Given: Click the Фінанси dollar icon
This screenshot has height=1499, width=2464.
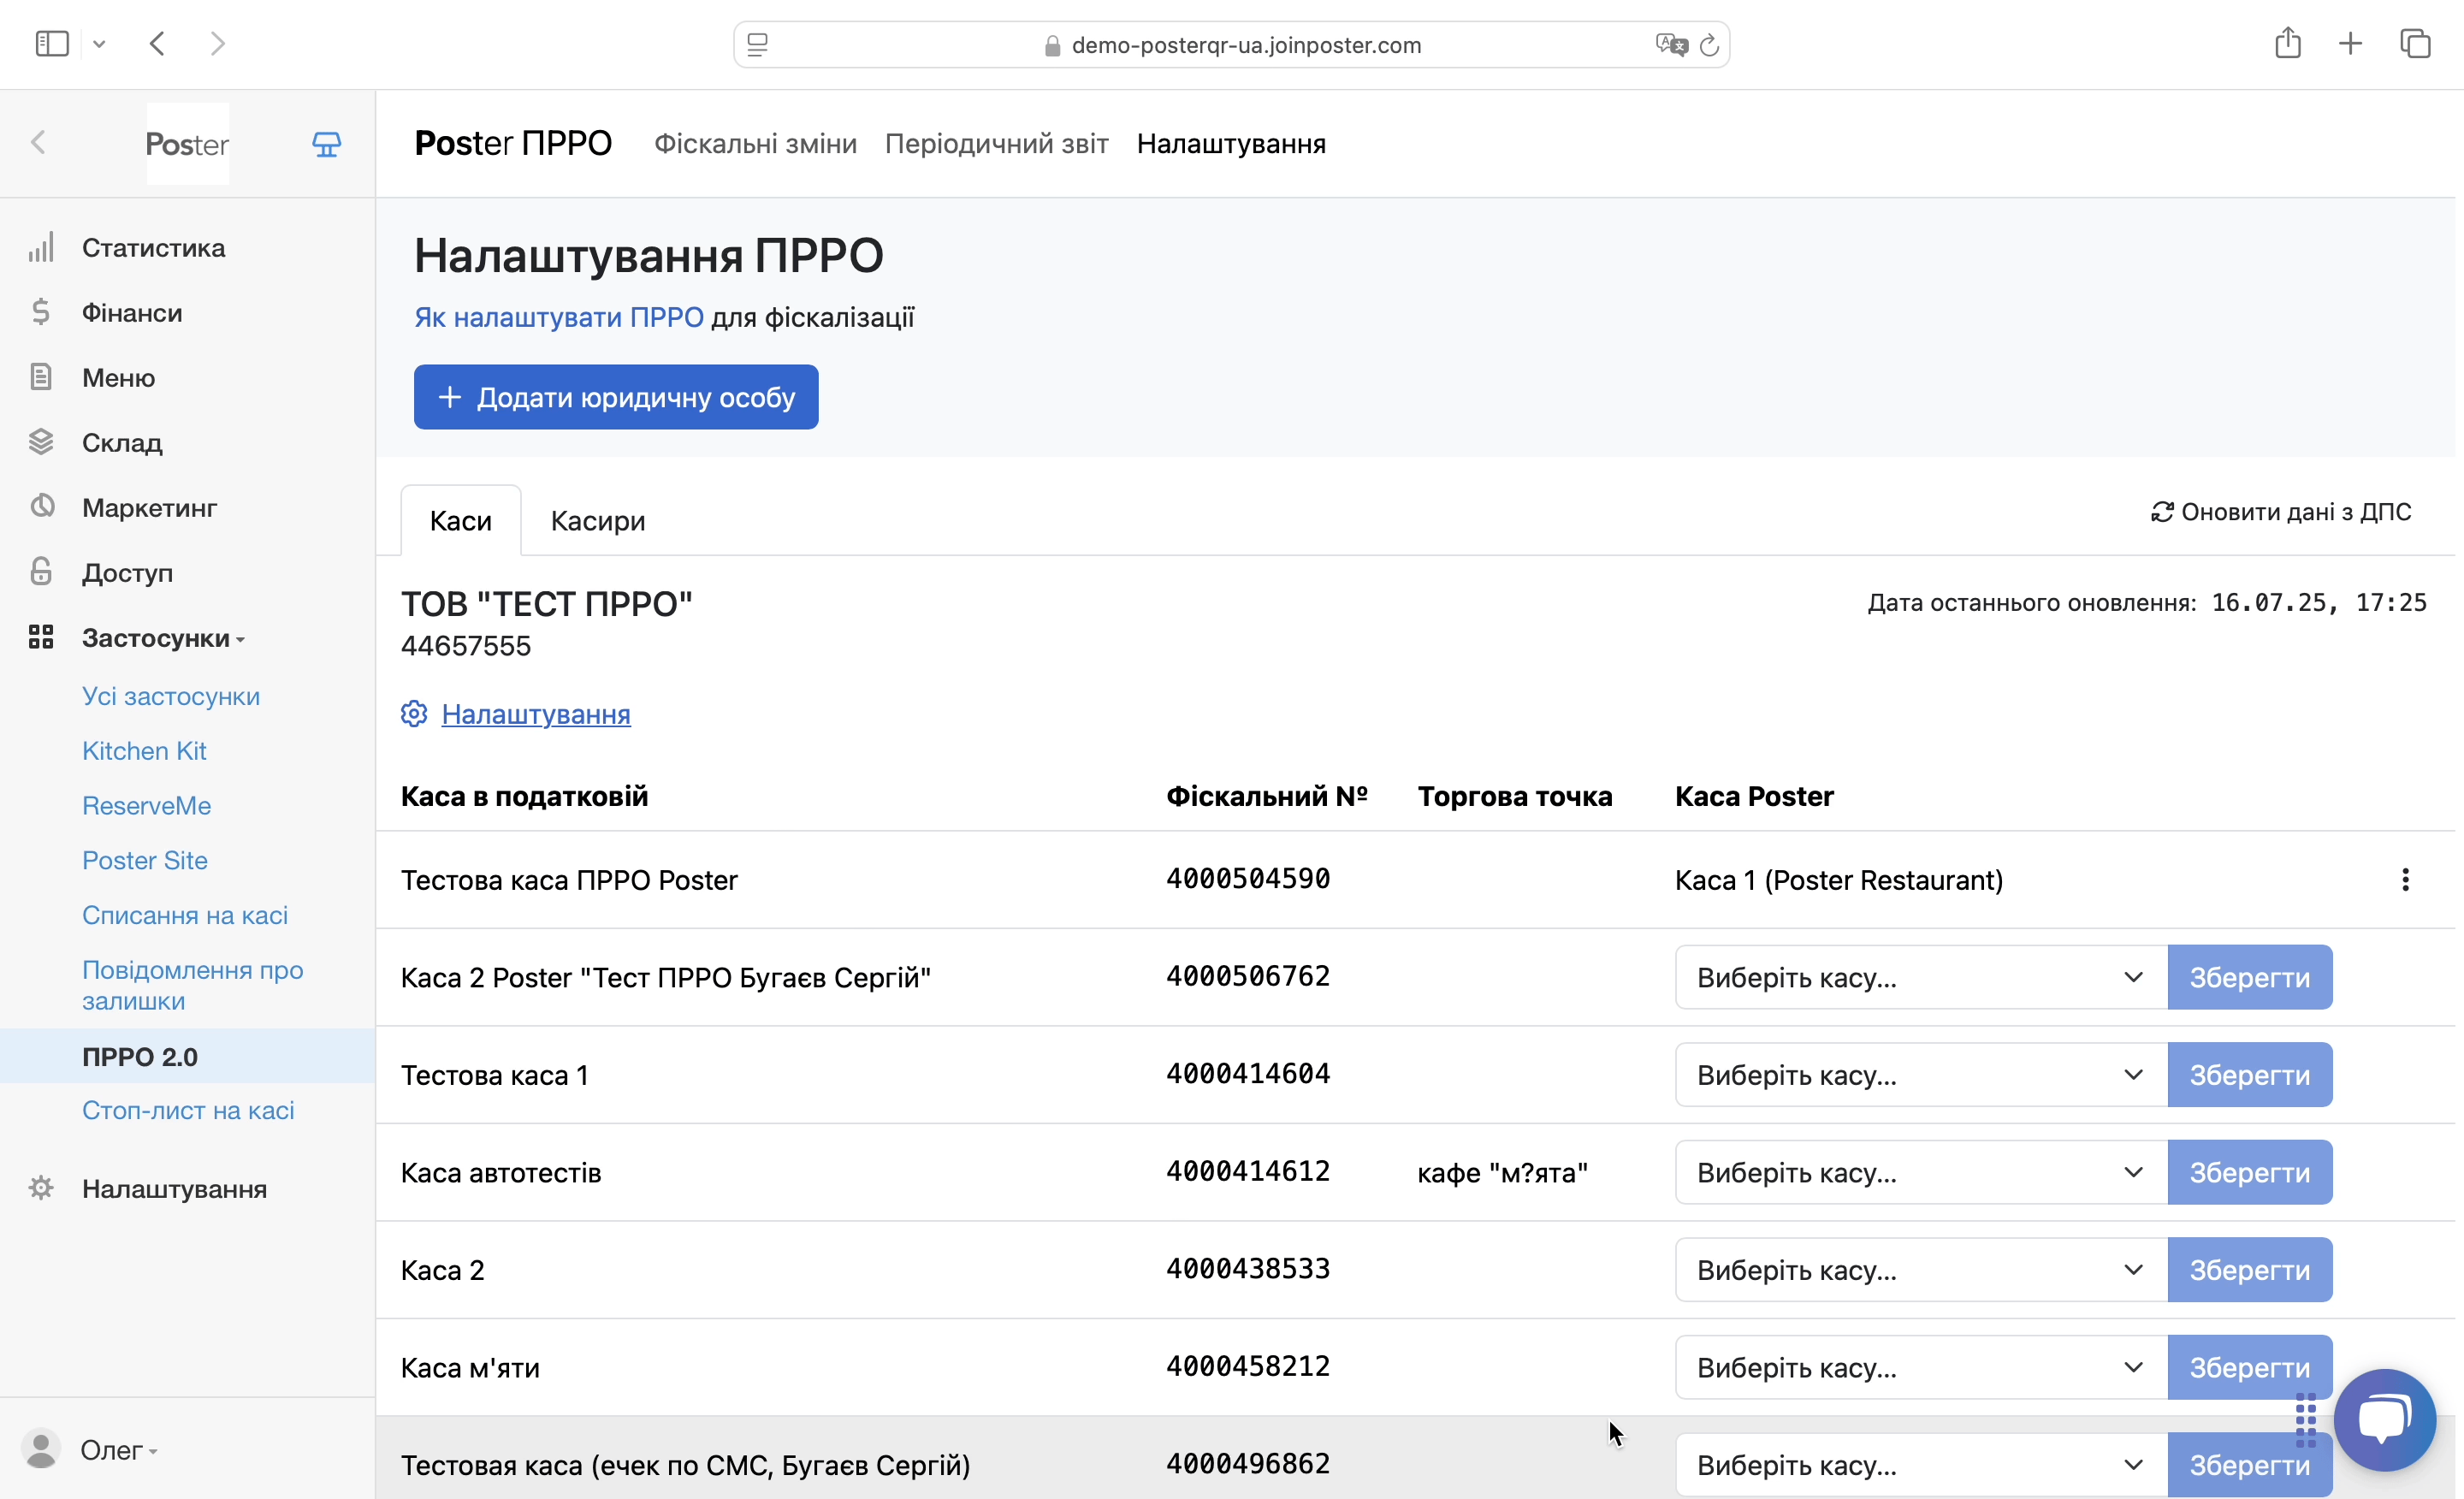Looking at the screenshot, I should [x=41, y=312].
